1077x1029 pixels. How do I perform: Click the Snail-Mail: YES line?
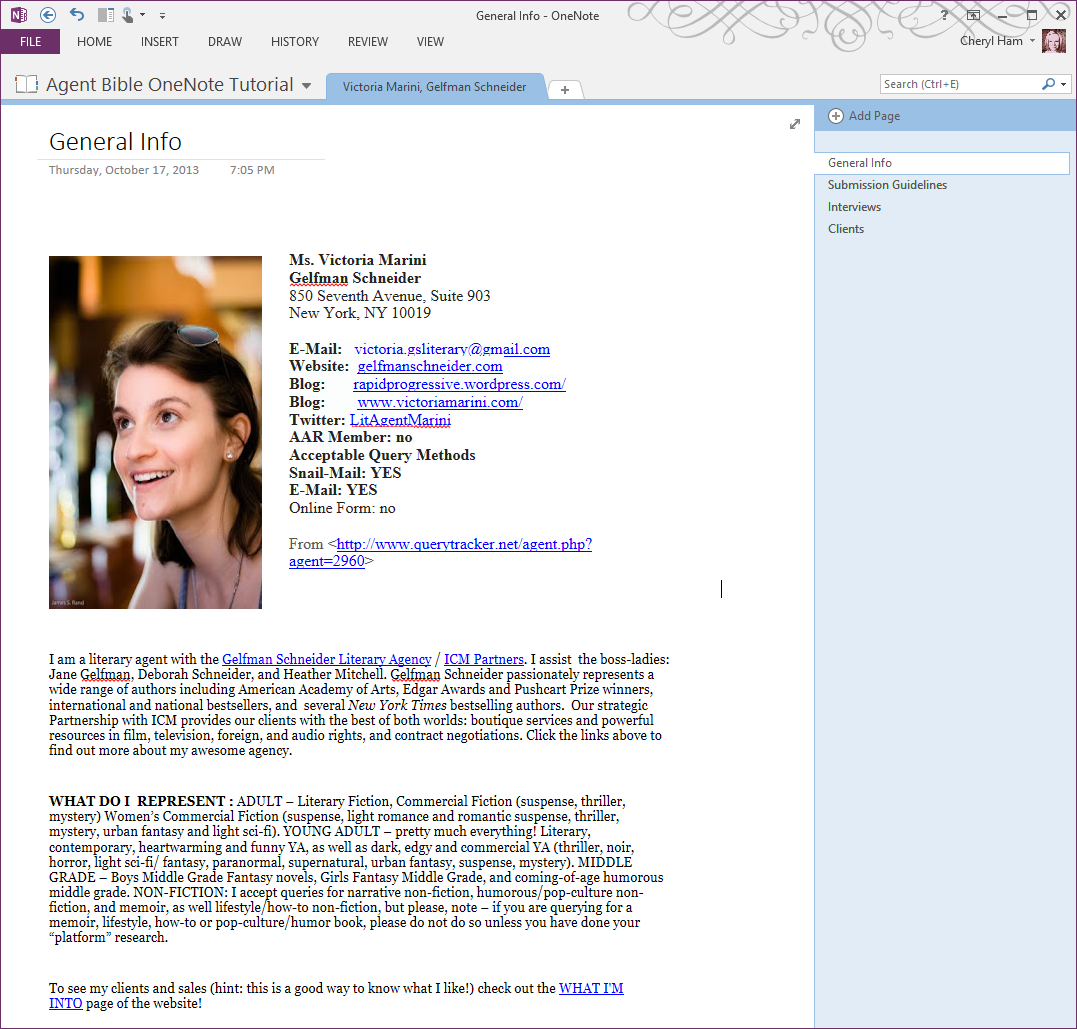pos(345,473)
